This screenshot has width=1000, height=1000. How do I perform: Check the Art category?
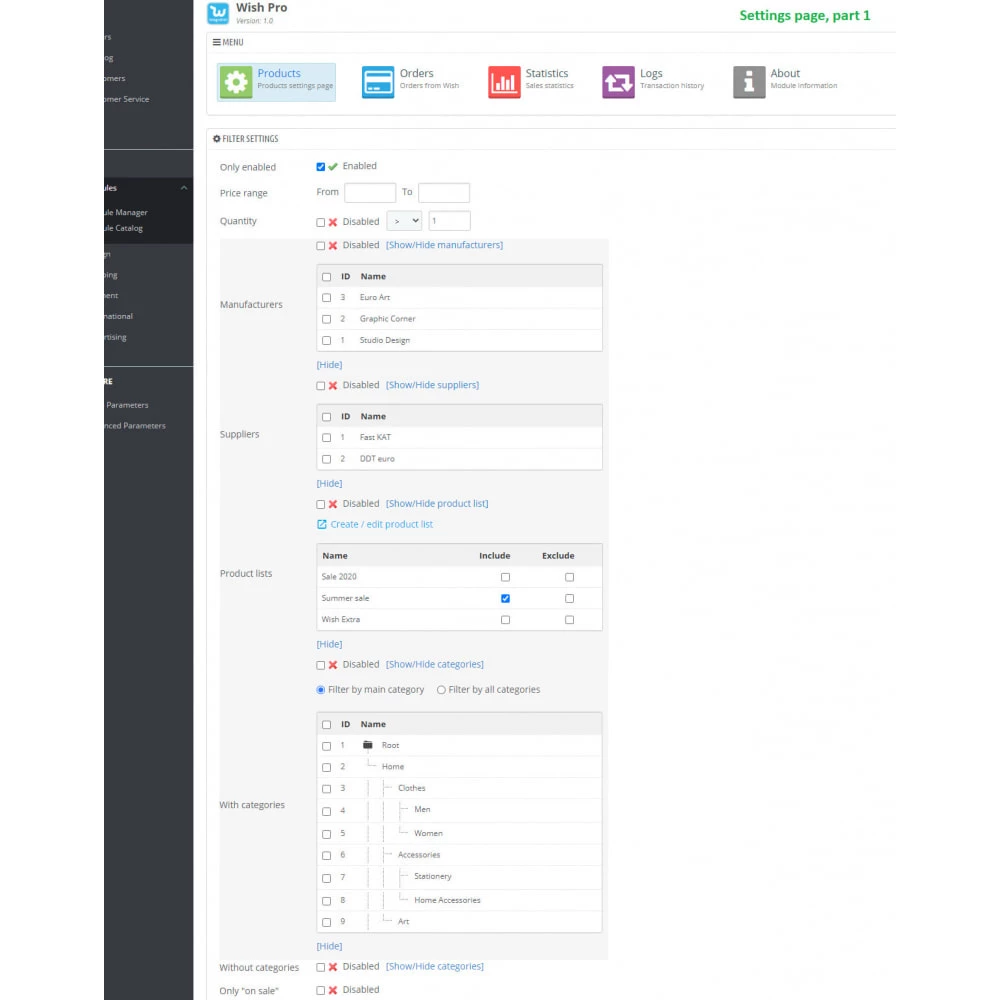click(327, 922)
